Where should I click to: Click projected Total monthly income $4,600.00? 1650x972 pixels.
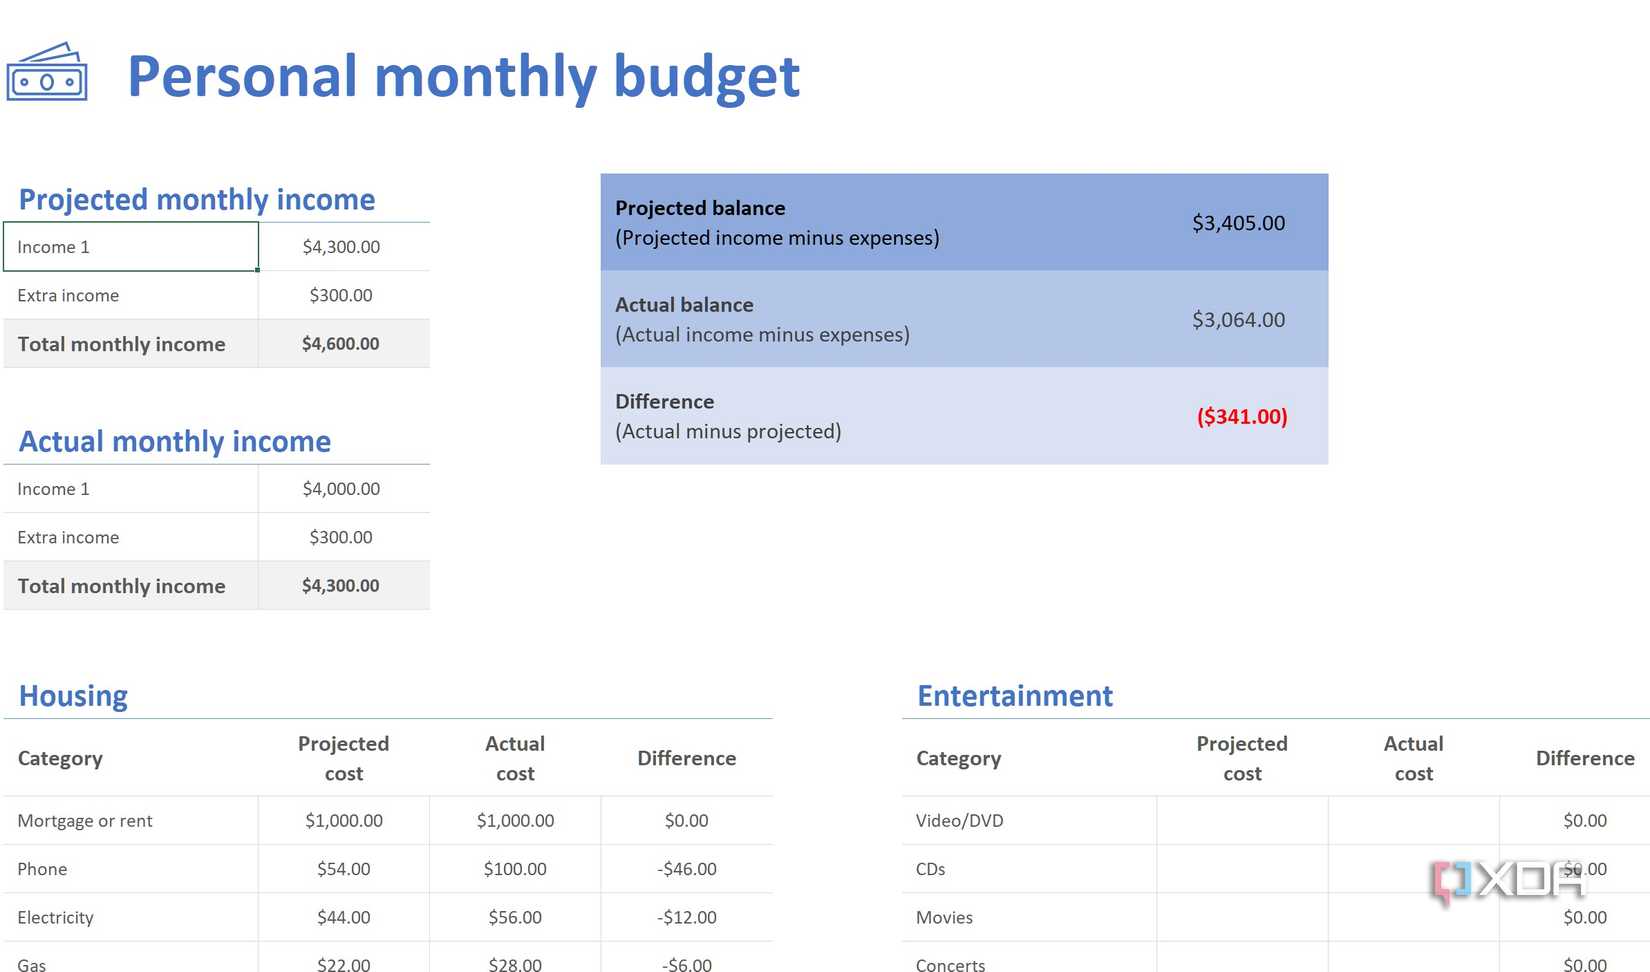(341, 344)
